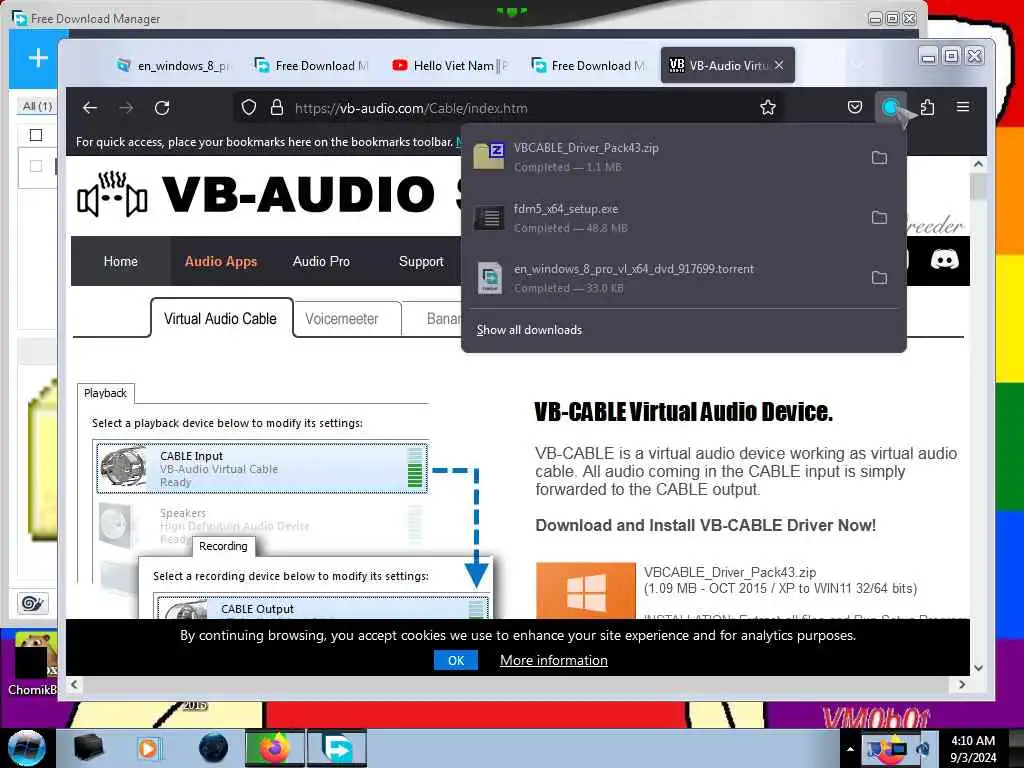Open media player taskbar icon
This screenshot has width=1024, height=768.
pos(148,748)
